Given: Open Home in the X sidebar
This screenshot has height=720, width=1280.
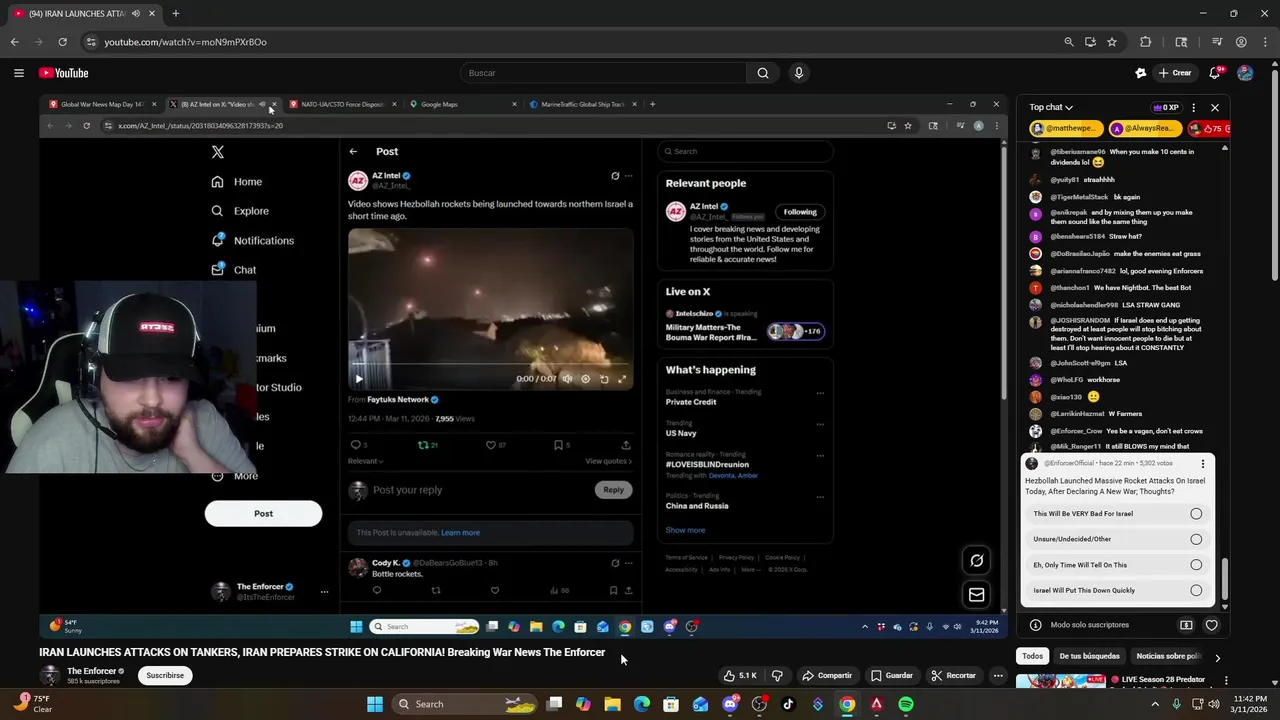Looking at the screenshot, I should pyautogui.click(x=237, y=182).
